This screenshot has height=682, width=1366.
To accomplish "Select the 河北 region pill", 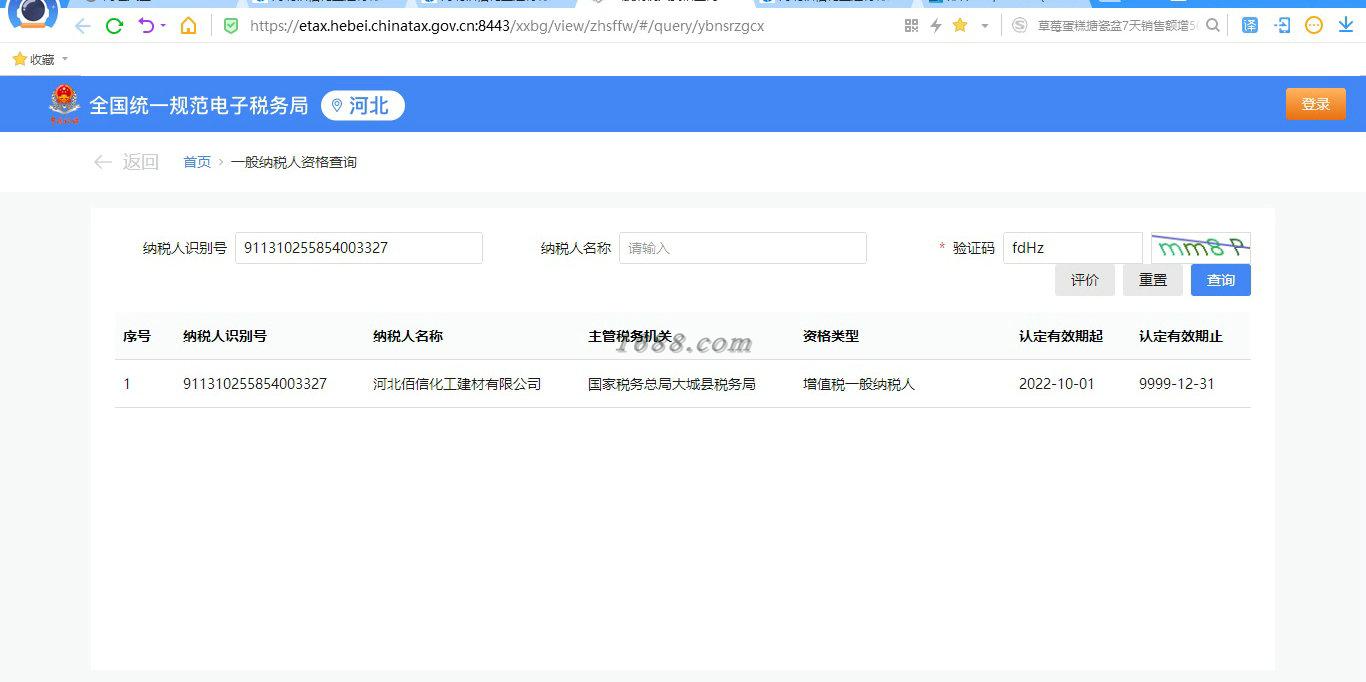I will (363, 105).
